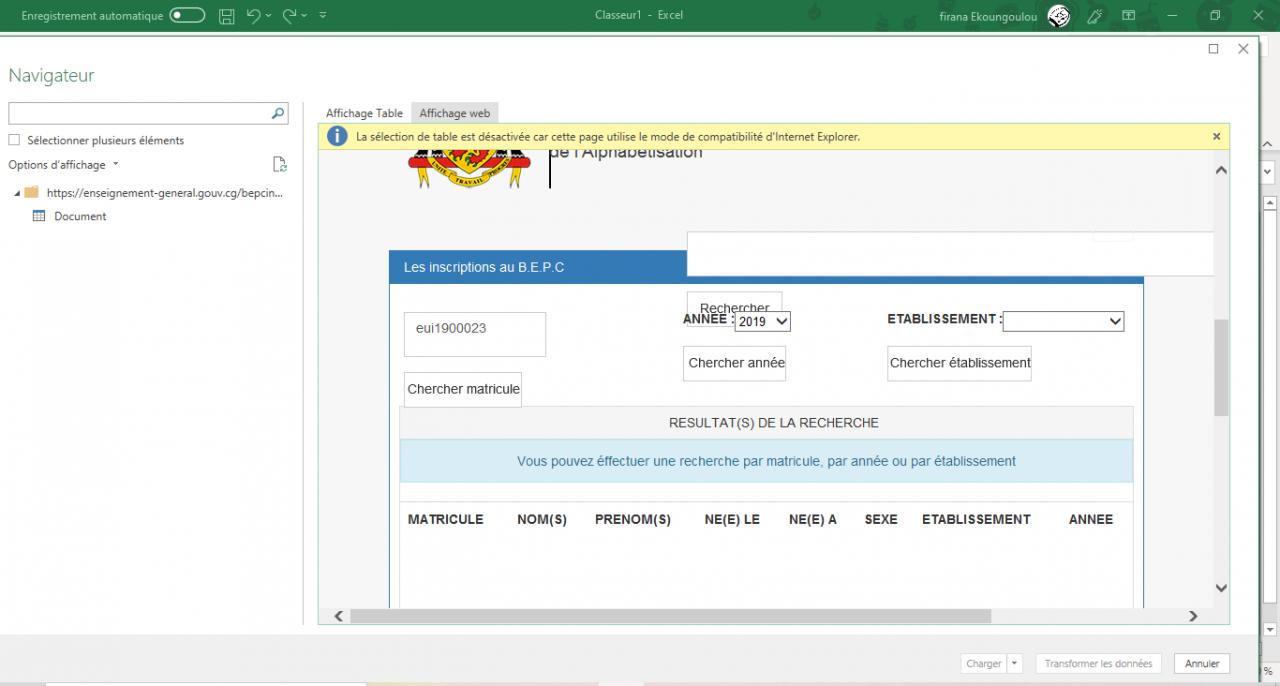1280x686 pixels.
Task: Click horizontal scrollbar left arrow
Action: [x=338, y=616]
